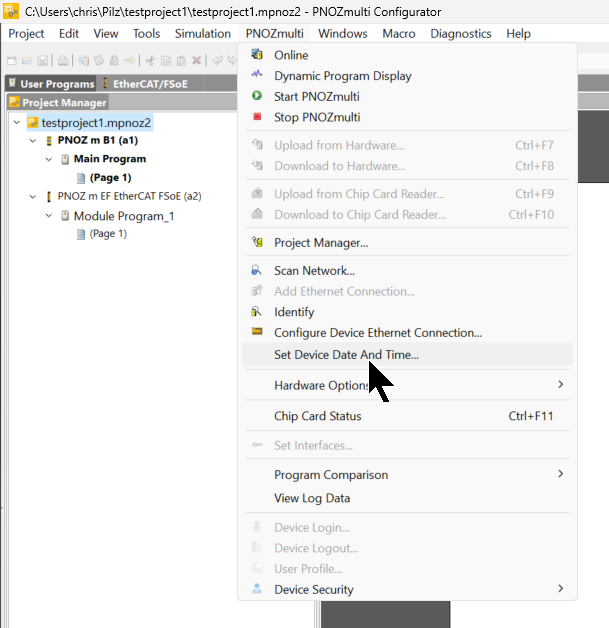Click the Device Security person icon
Screen dimensions: 609x628
click(257, 588)
